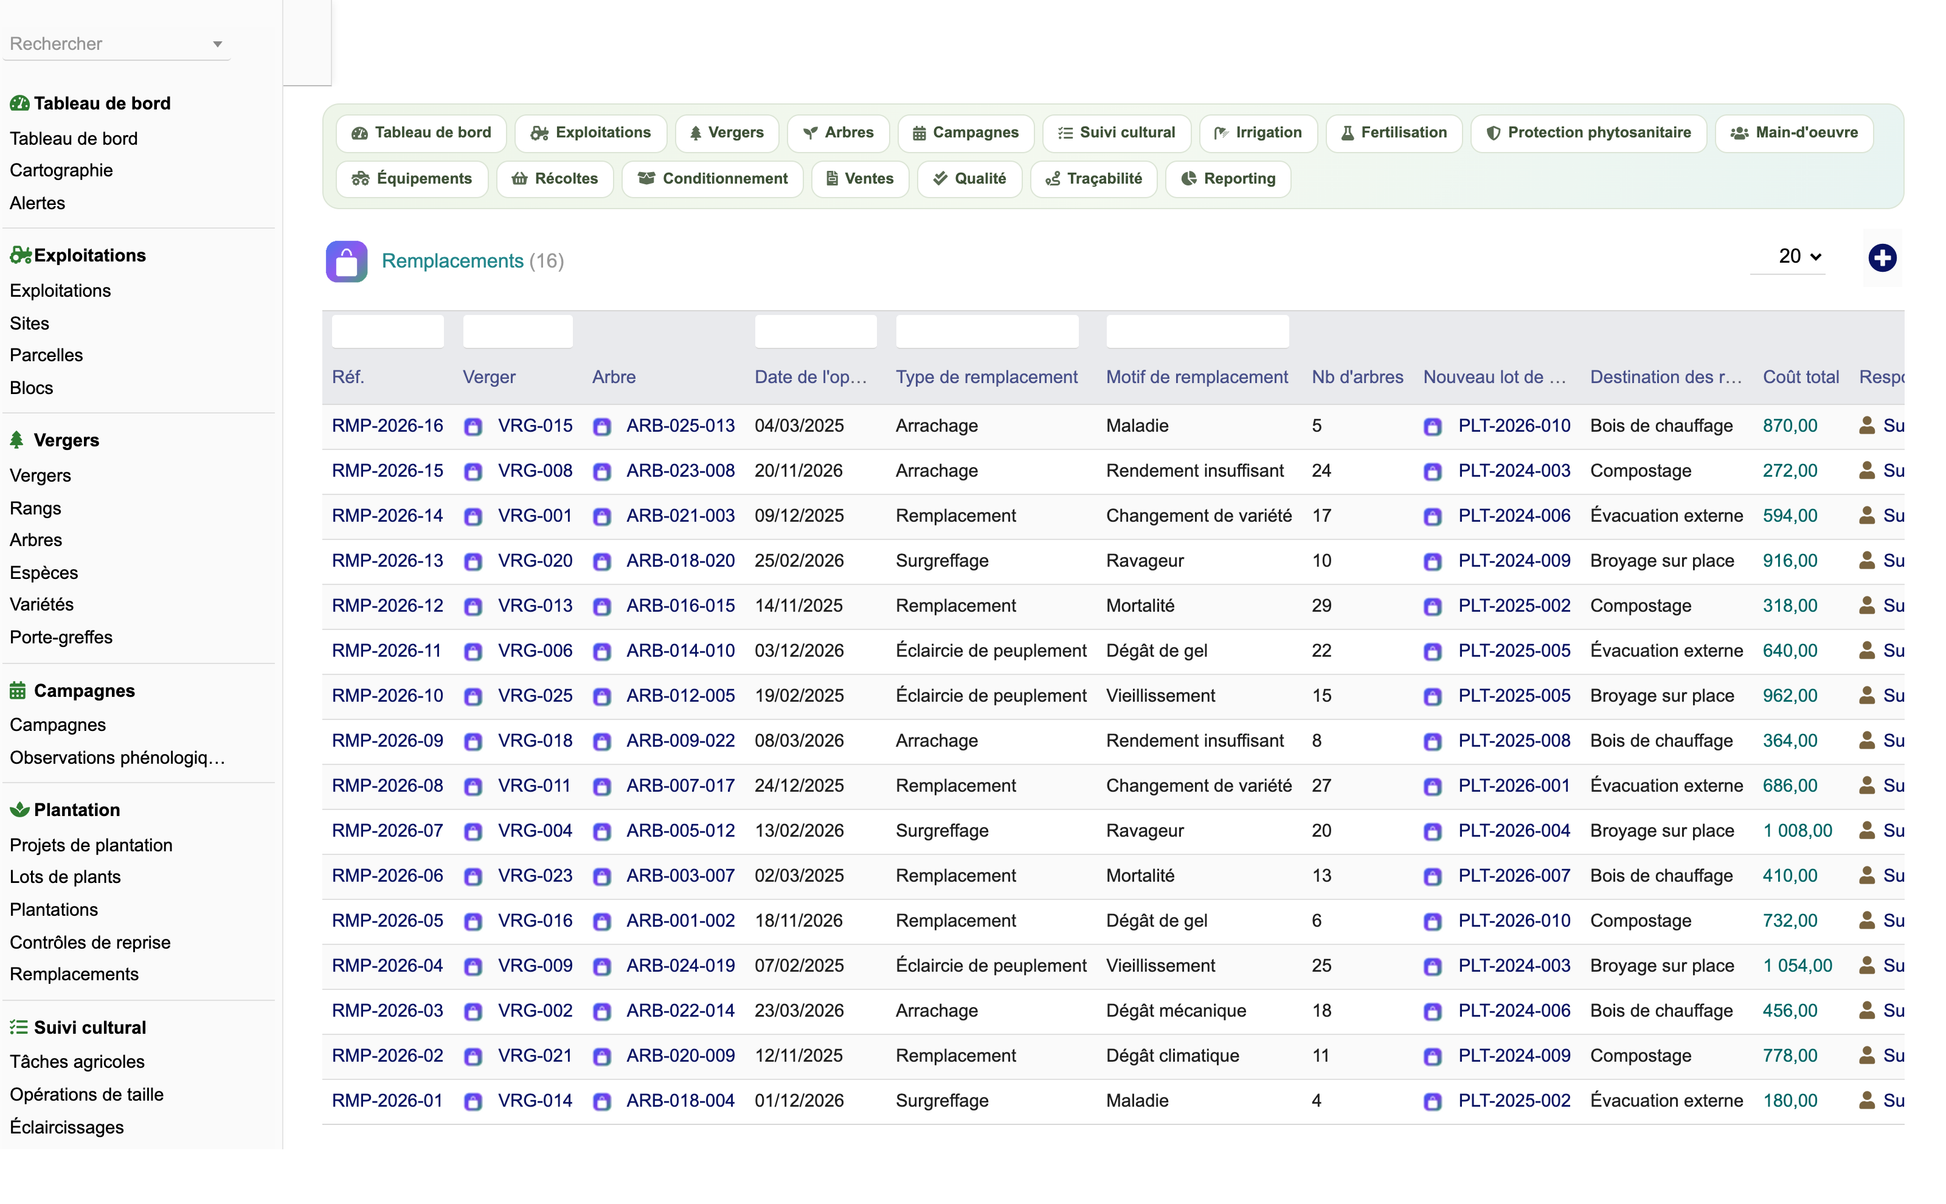Sort by the Coût total column header

(1800, 377)
